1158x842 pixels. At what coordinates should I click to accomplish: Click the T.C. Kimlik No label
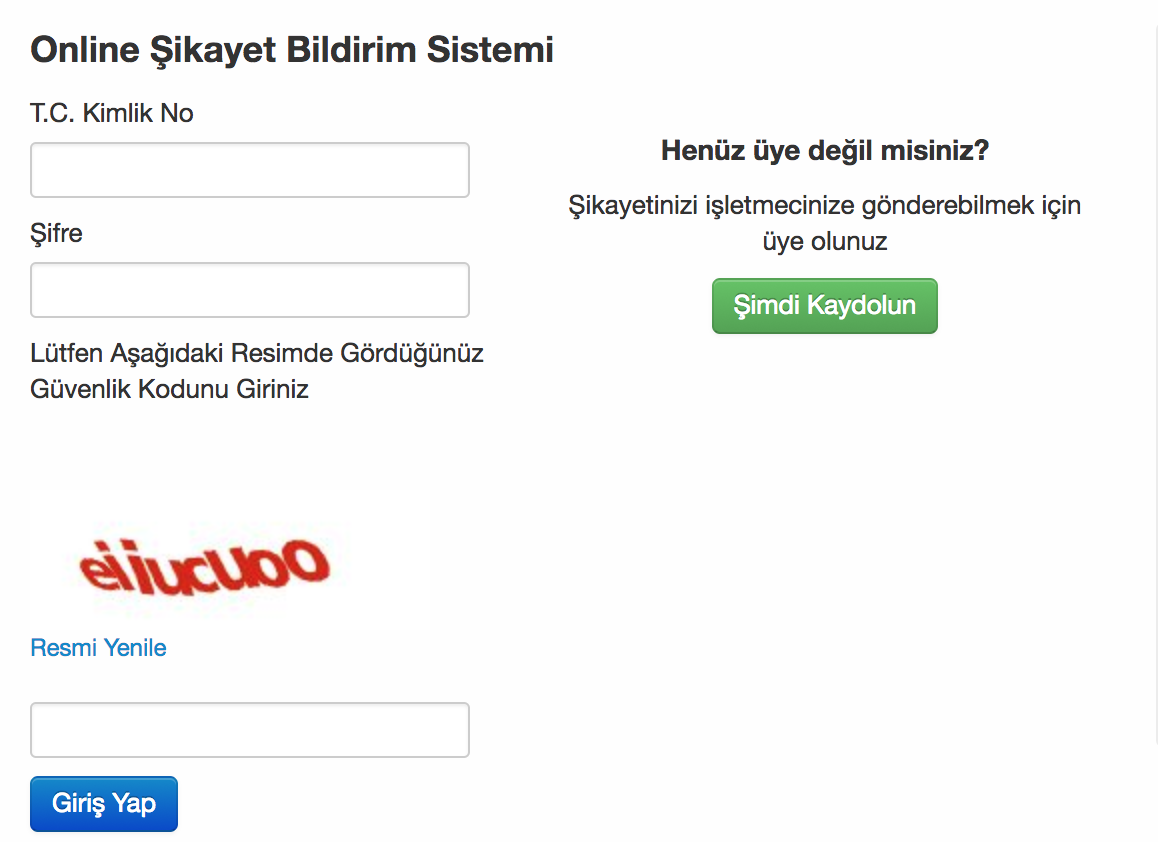(x=112, y=113)
